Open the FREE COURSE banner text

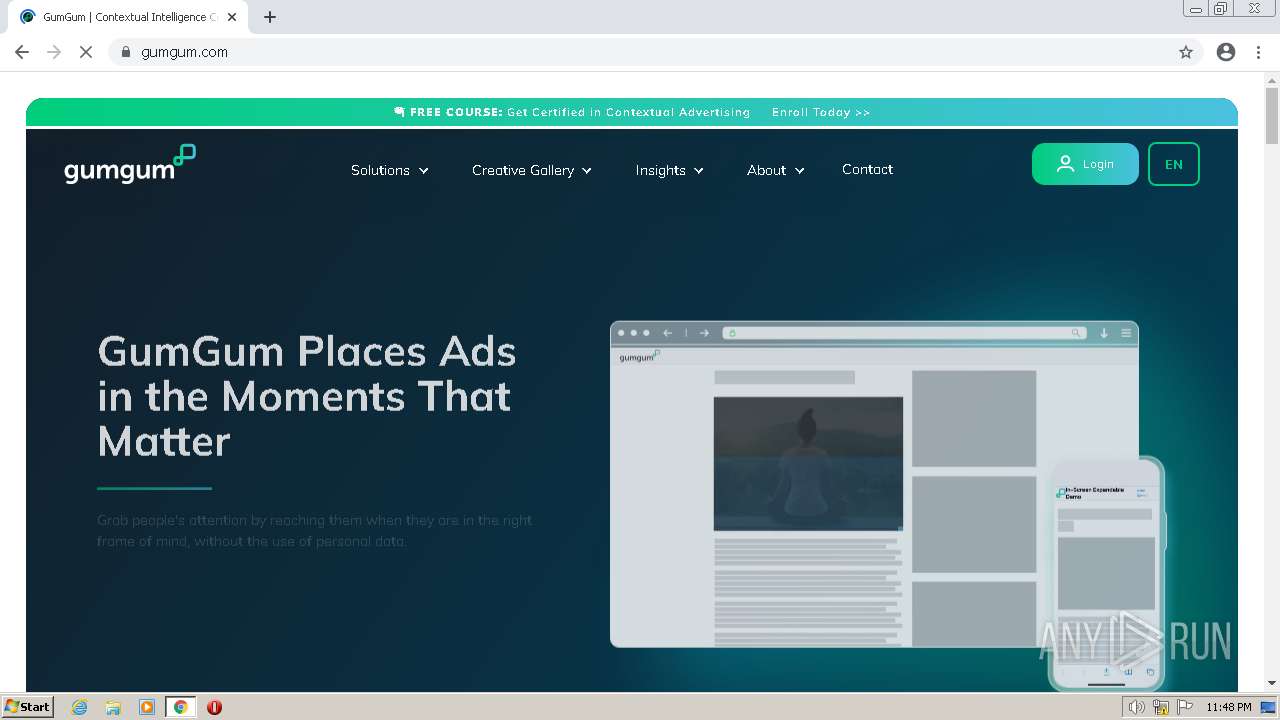(x=579, y=112)
